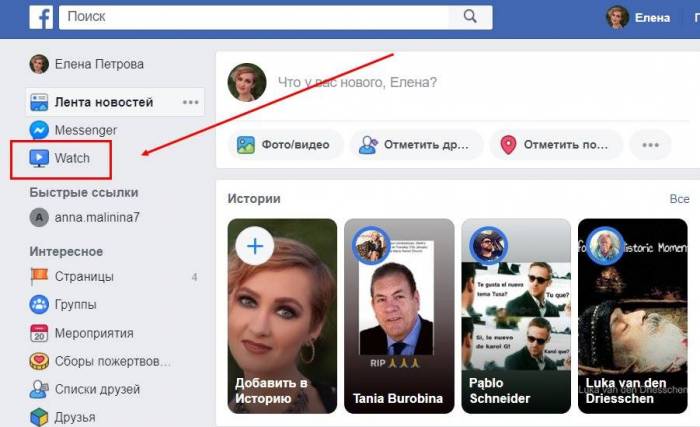This screenshot has width=700, height=427.
Task: Click the tag friends (Отметить др...) button
Action: (x=414, y=145)
